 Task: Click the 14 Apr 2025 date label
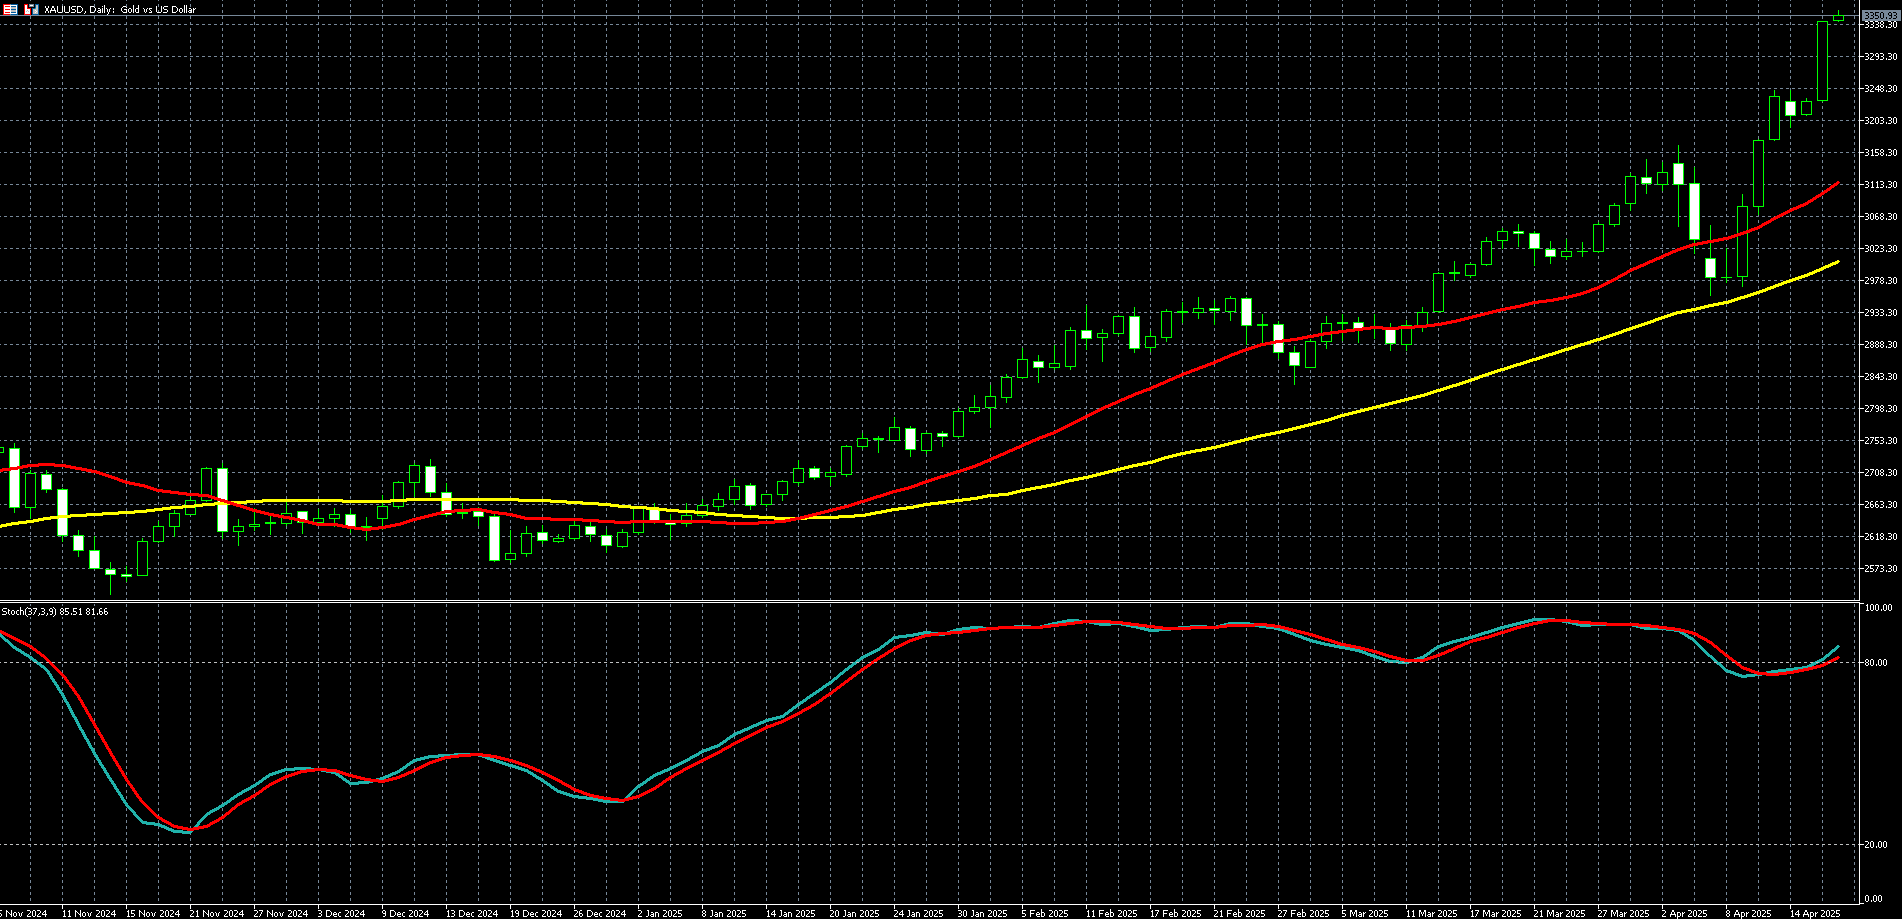click(1814, 913)
